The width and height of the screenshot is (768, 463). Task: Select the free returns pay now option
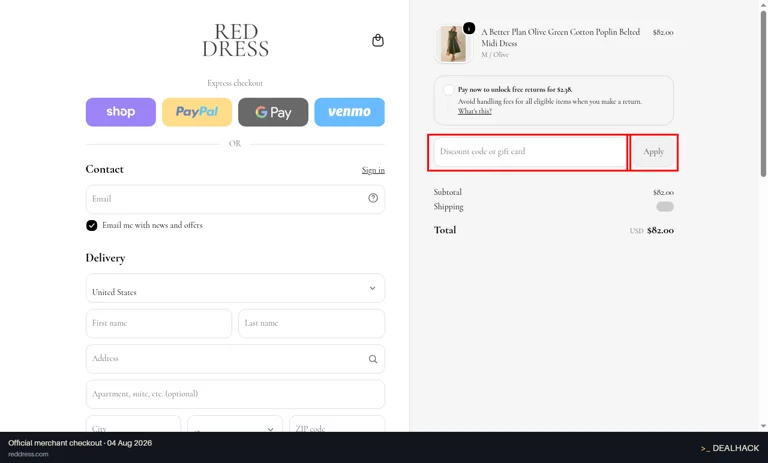448,90
